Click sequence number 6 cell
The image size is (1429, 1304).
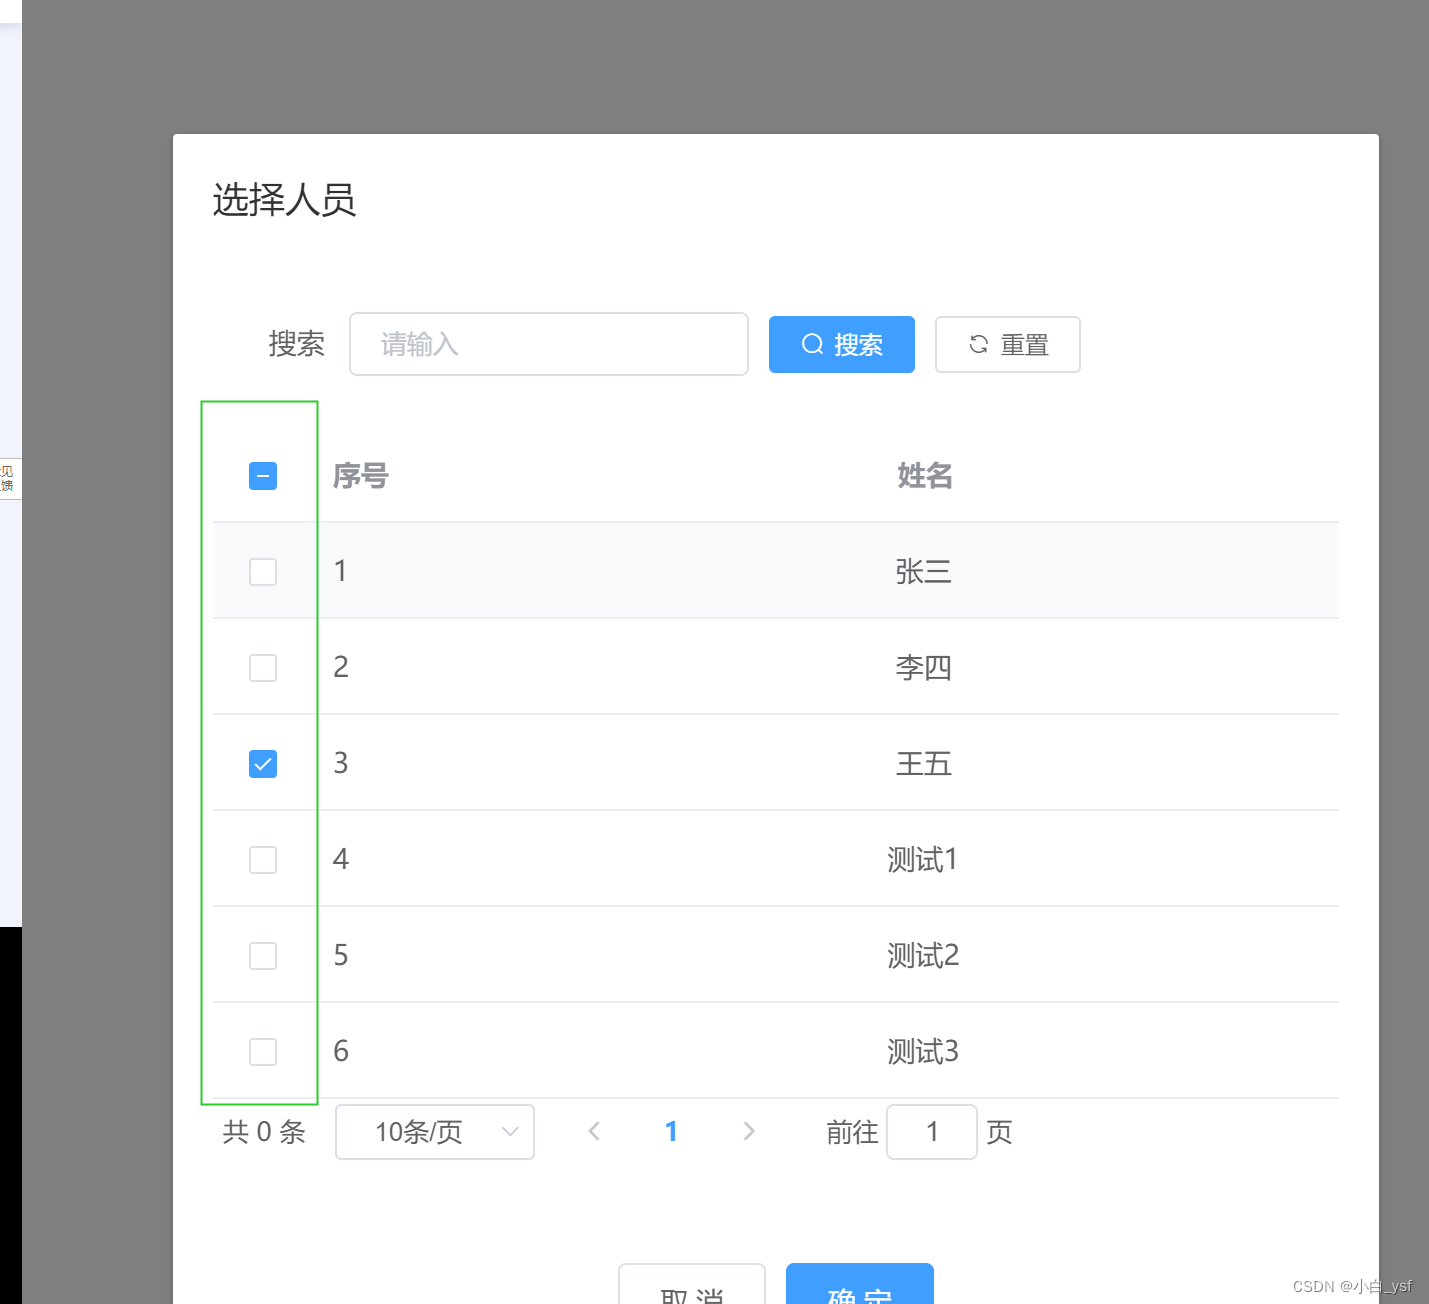click(x=341, y=1051)
